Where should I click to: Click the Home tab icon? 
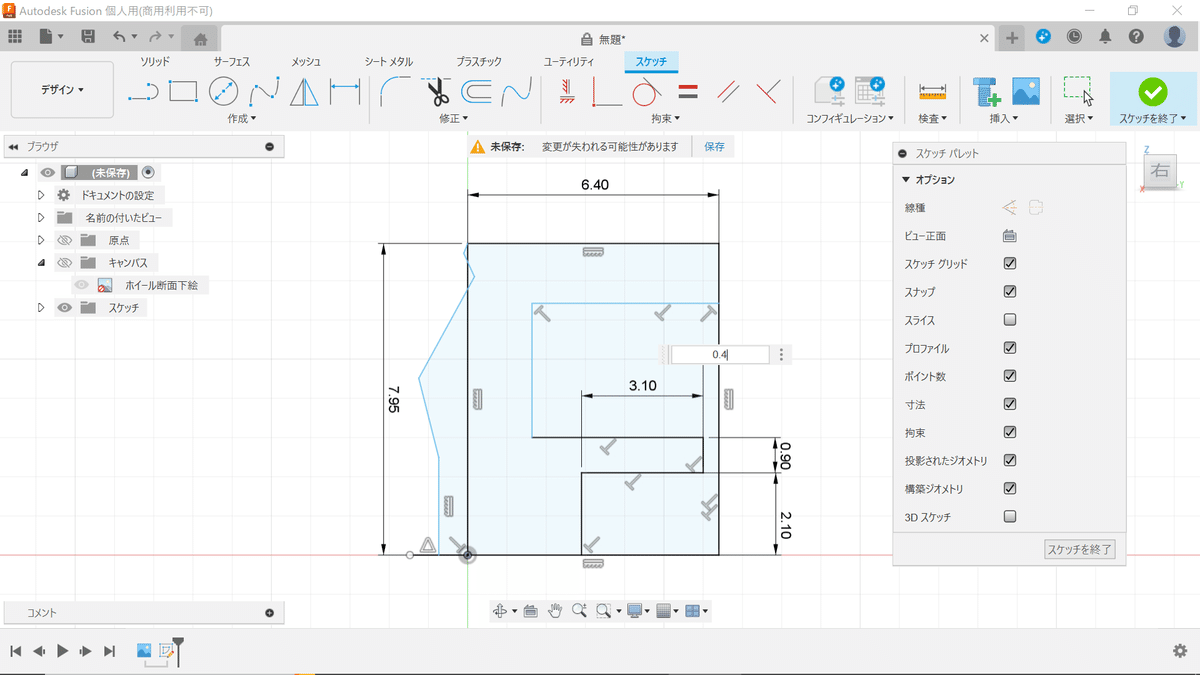(x=200, y=39)
